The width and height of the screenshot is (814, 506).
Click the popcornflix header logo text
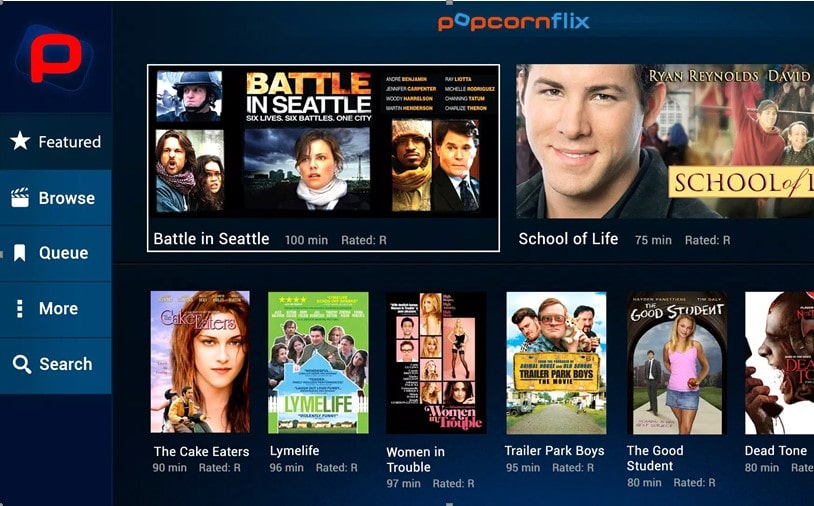pos(513,22)
